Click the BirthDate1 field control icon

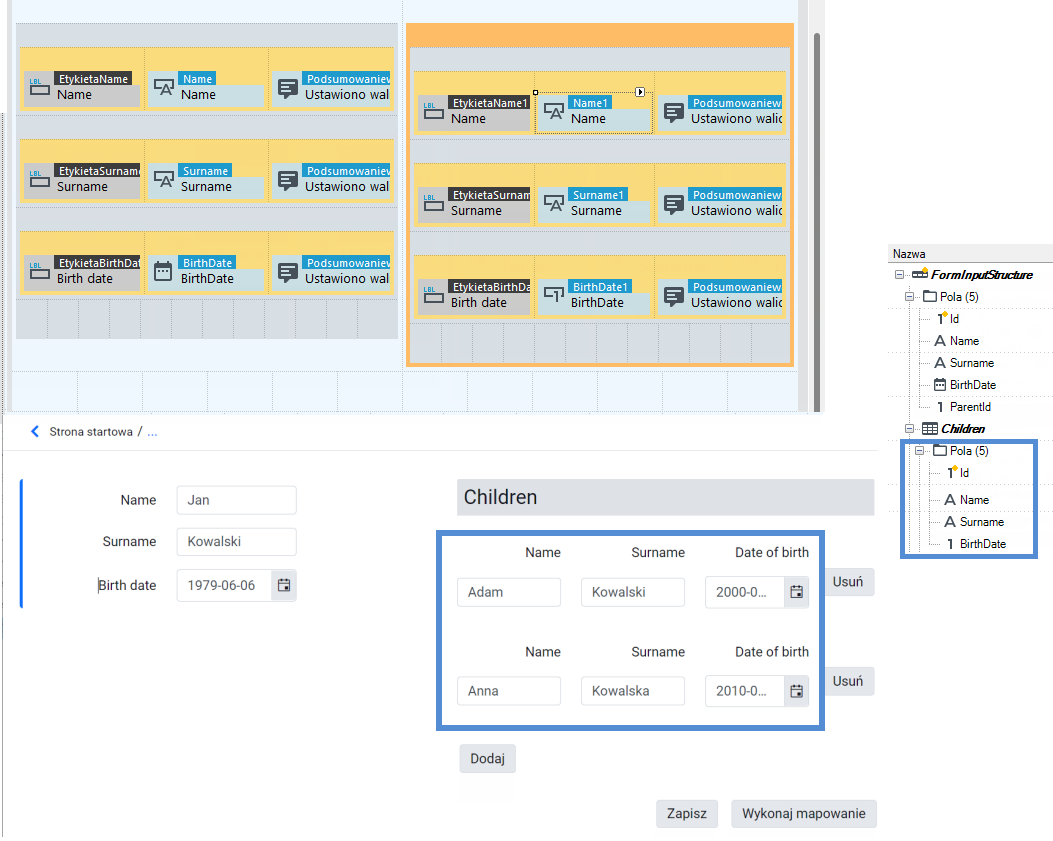pos(553,295)
